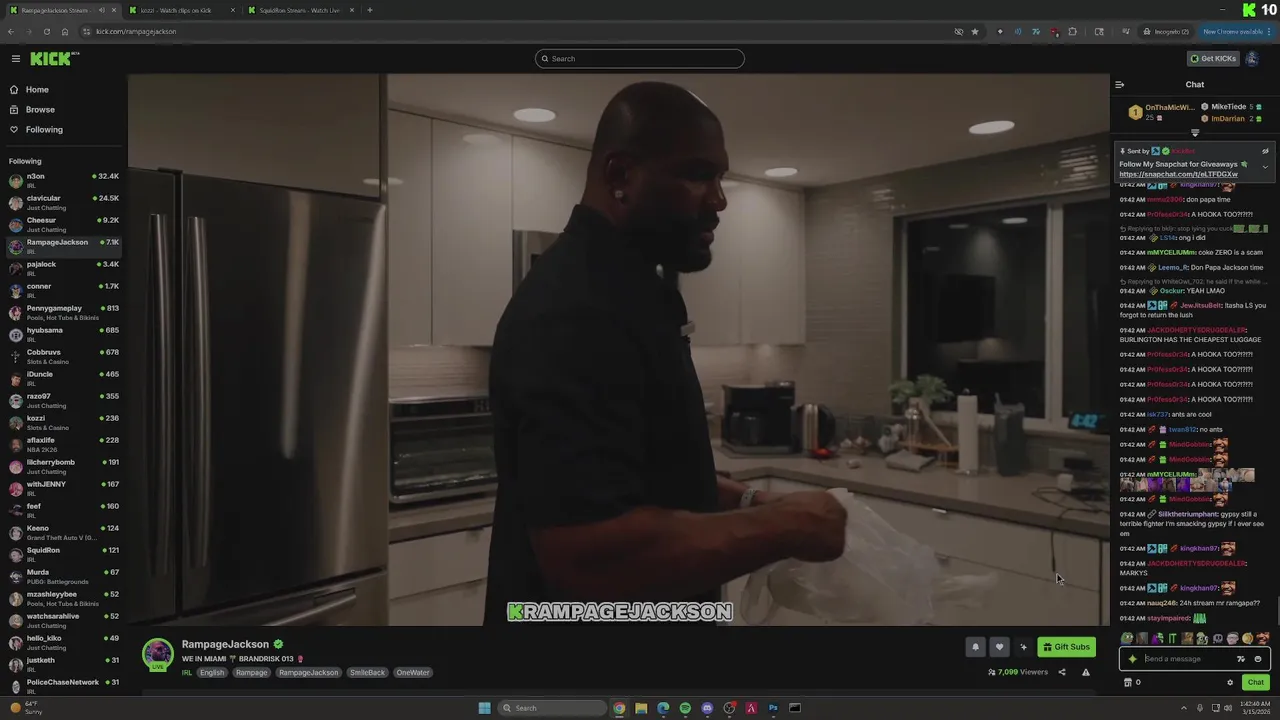Open the Windows Start menu
This screenshot has width=1280, height=720.
485,708
